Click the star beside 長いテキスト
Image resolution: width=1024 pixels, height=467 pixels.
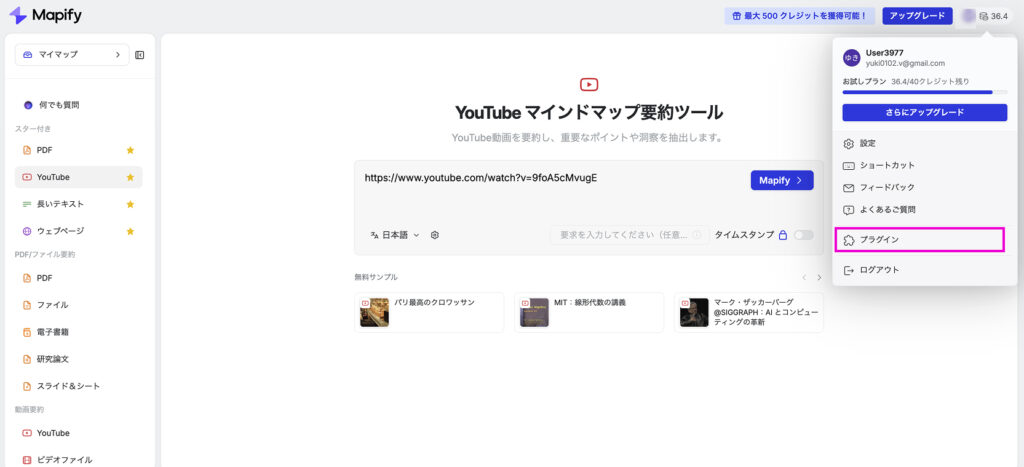pos(130,204)
